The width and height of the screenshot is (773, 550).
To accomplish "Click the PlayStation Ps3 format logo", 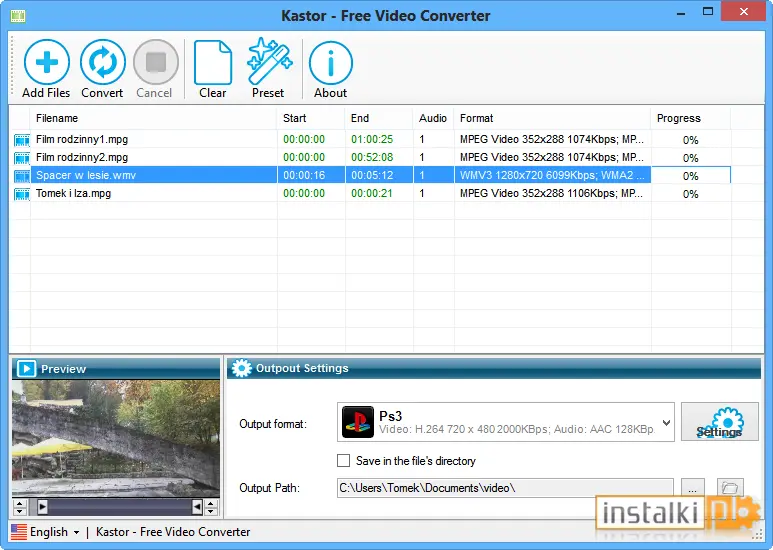I will click(358, 422).
